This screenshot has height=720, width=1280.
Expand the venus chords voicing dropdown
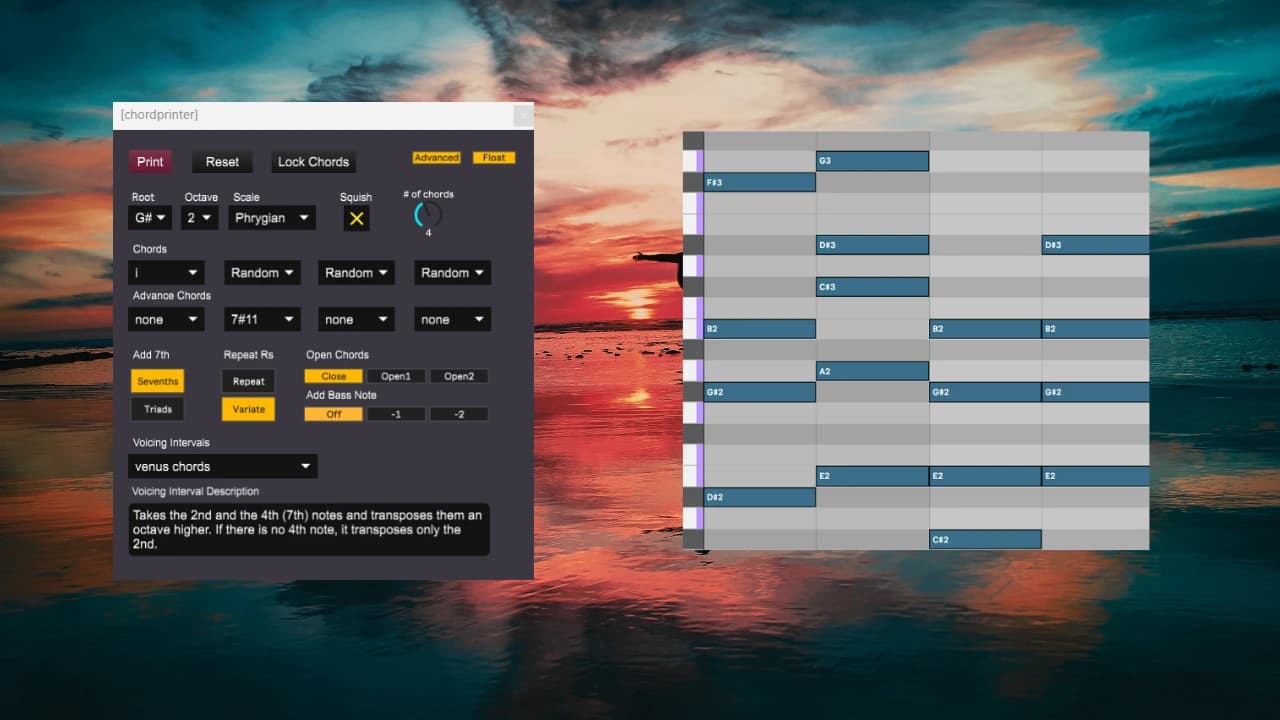[x=222, y=466]
